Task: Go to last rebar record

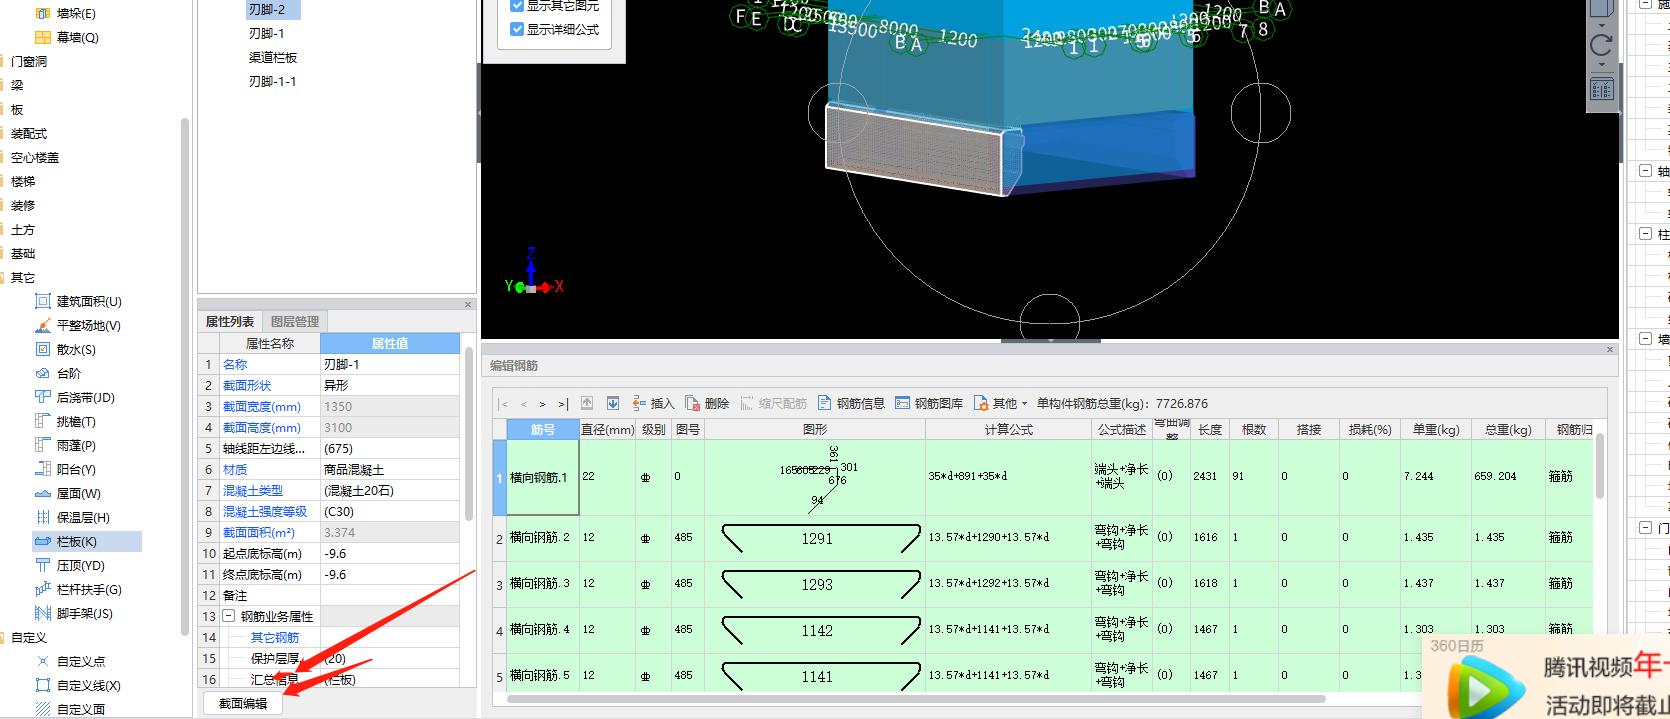Action: tap(563, 404)
